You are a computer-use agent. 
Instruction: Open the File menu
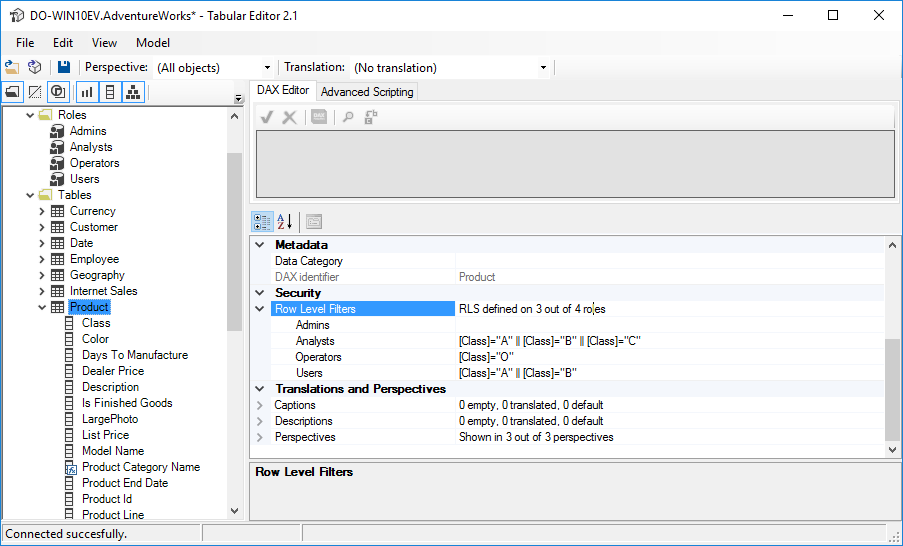25,43
